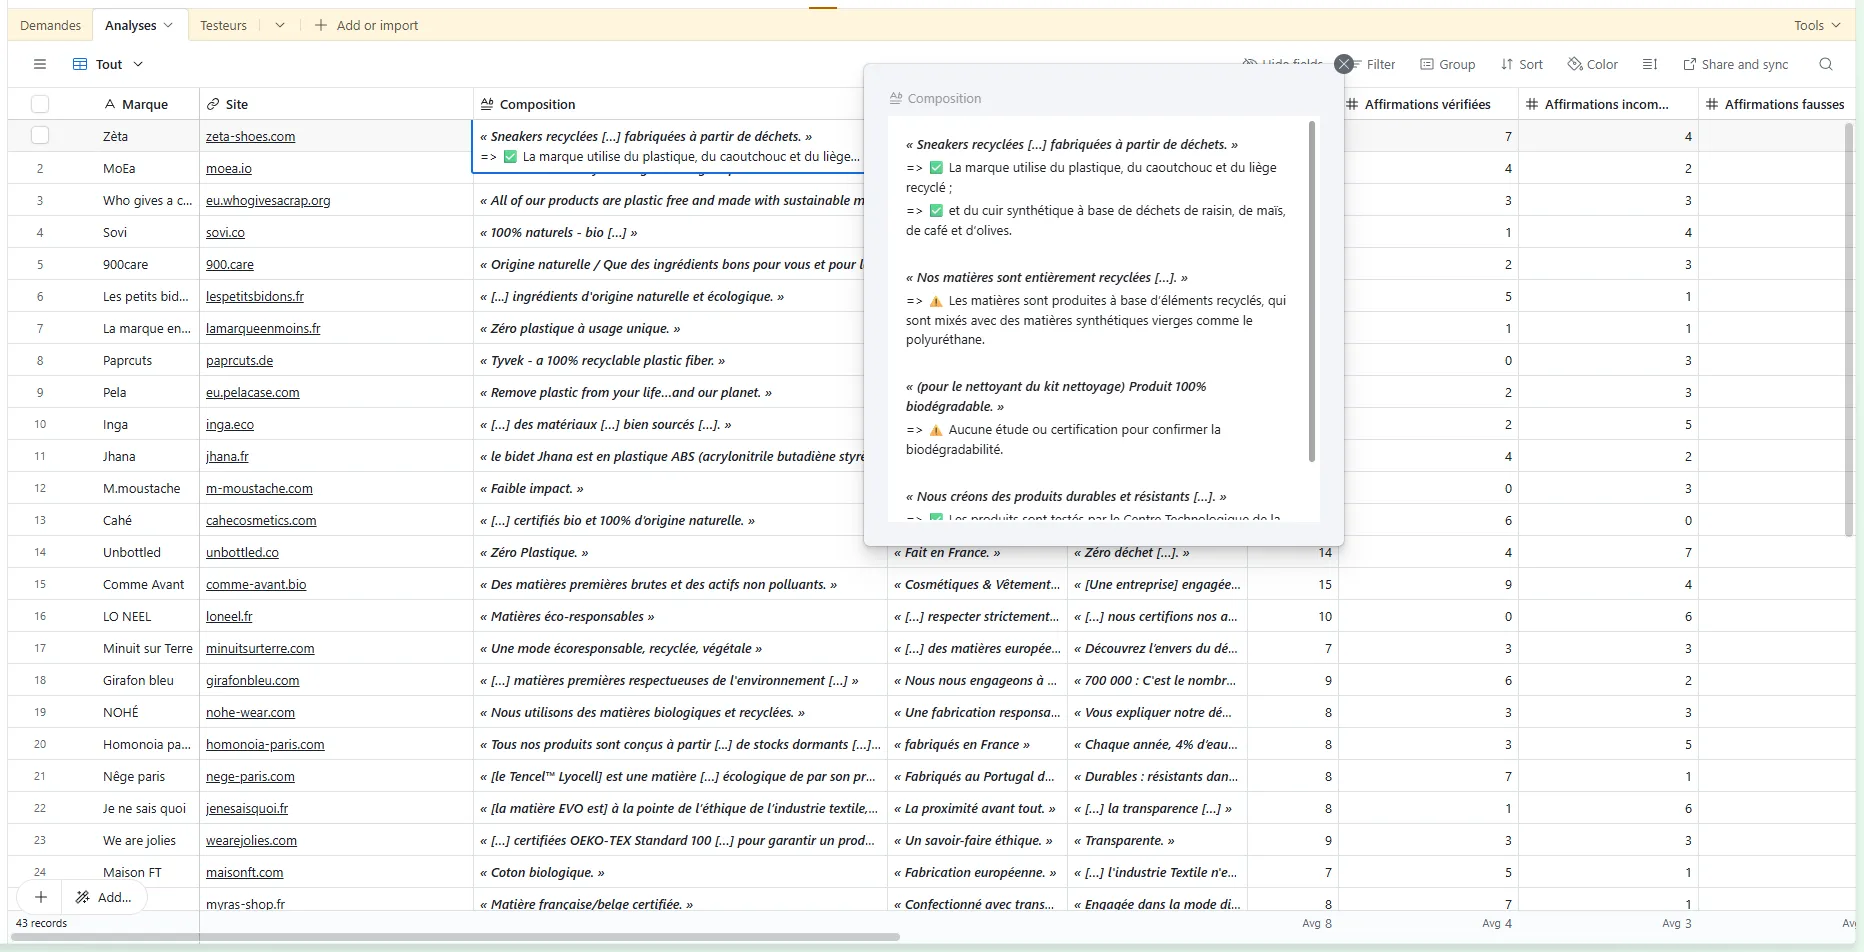
Task: Toggle the views sidebar with hamburger icon
Action: (x=40, y=64)
